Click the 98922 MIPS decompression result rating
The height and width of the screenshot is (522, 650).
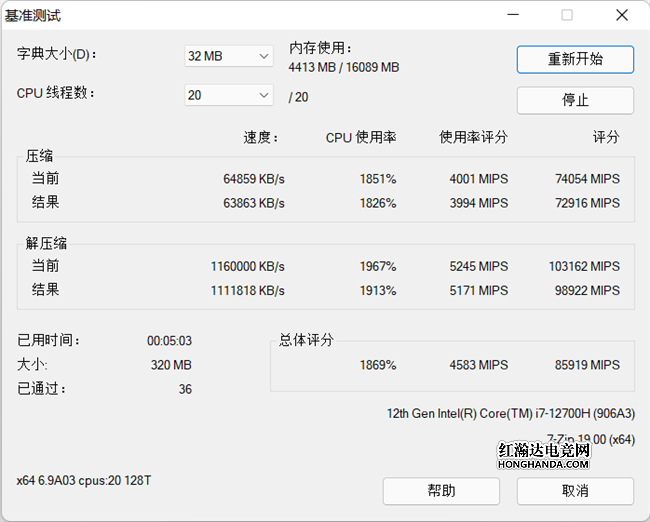pyautogui.click(x=587, y=290)
